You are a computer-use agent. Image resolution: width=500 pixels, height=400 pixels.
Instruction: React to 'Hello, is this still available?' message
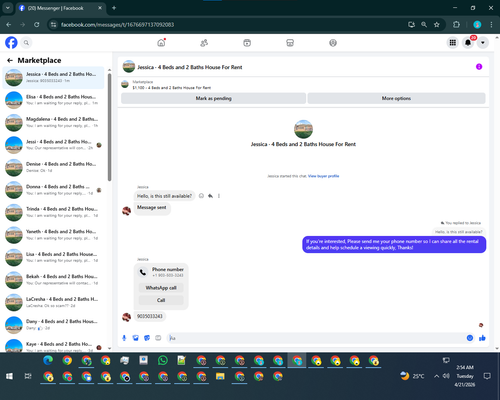[201, 196]
